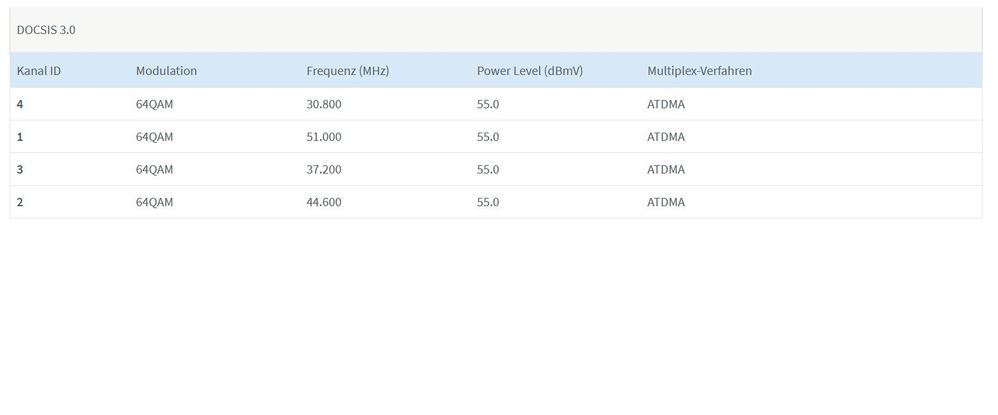The height and width of the screenshot is (415, 998).
Task: Select the row with Kanal ID 4
Action: (21, 104)
